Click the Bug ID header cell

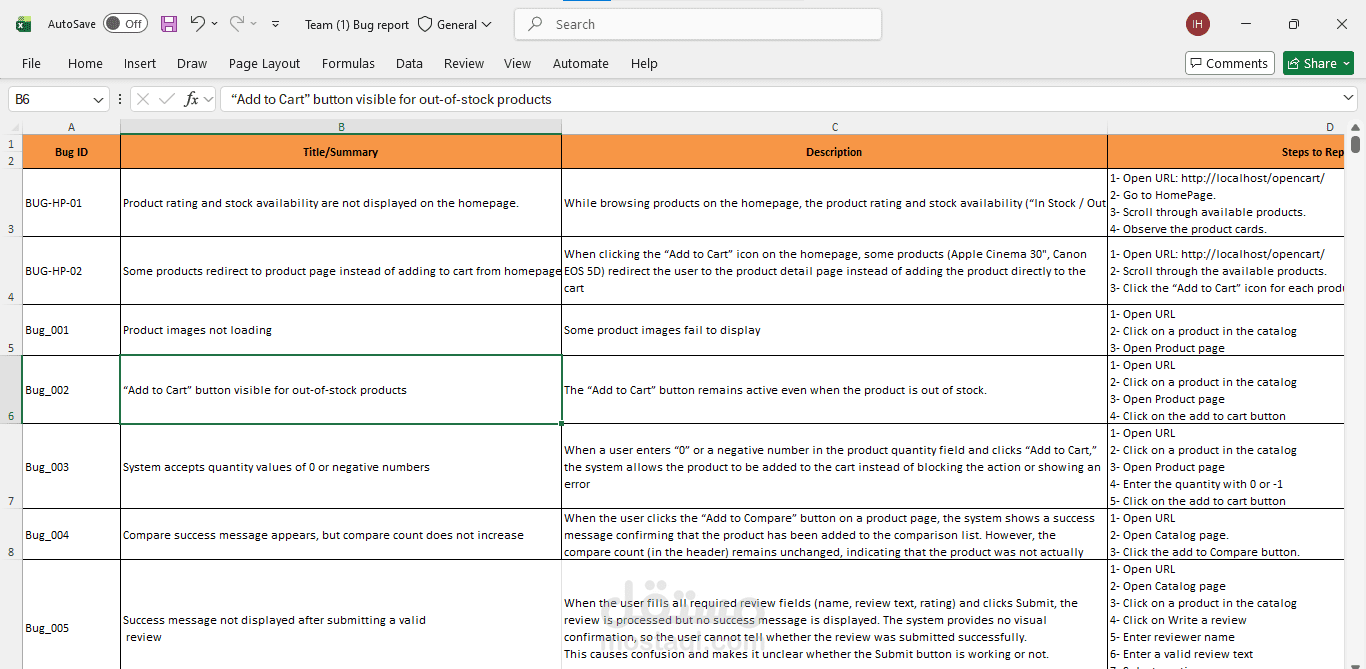tap(71, 152)
